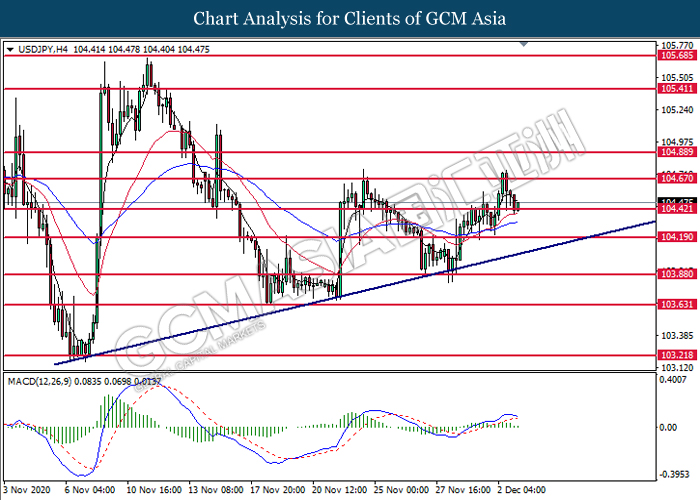Click the 13 Nov 08:00 date label

(x=216, y=490)
